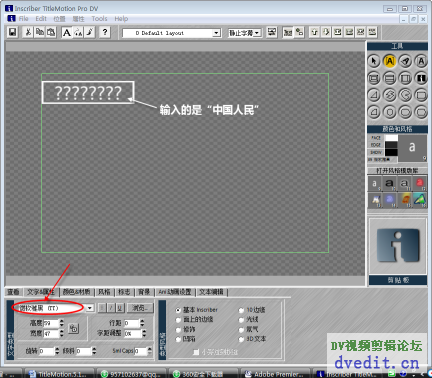Toggle the underline U button

click(120, 308)
